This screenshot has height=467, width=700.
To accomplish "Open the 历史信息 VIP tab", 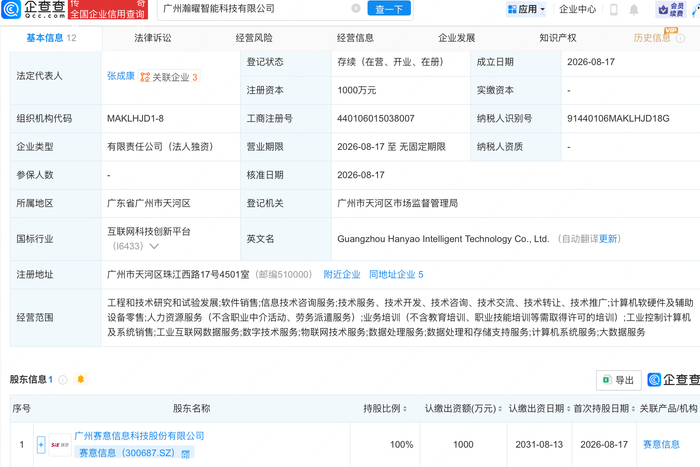I will click(652, 38).
